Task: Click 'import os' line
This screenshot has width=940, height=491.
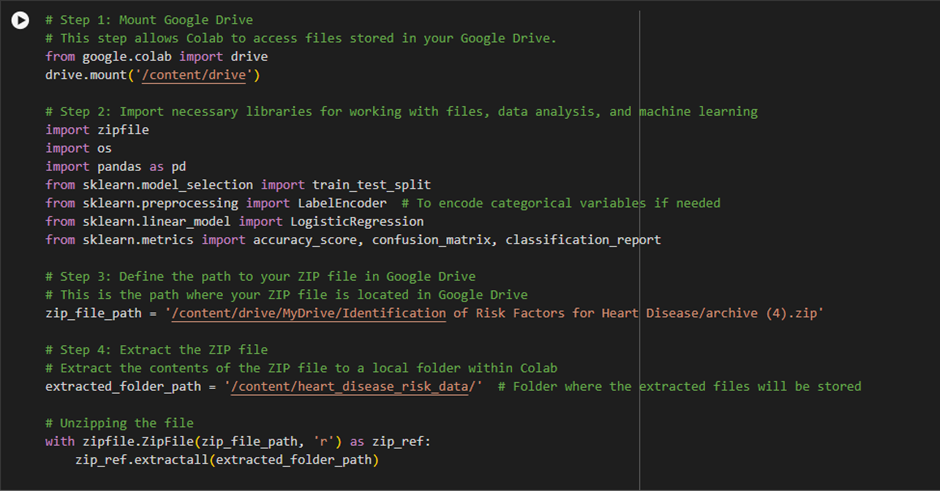Action: (x=79, y=148)
